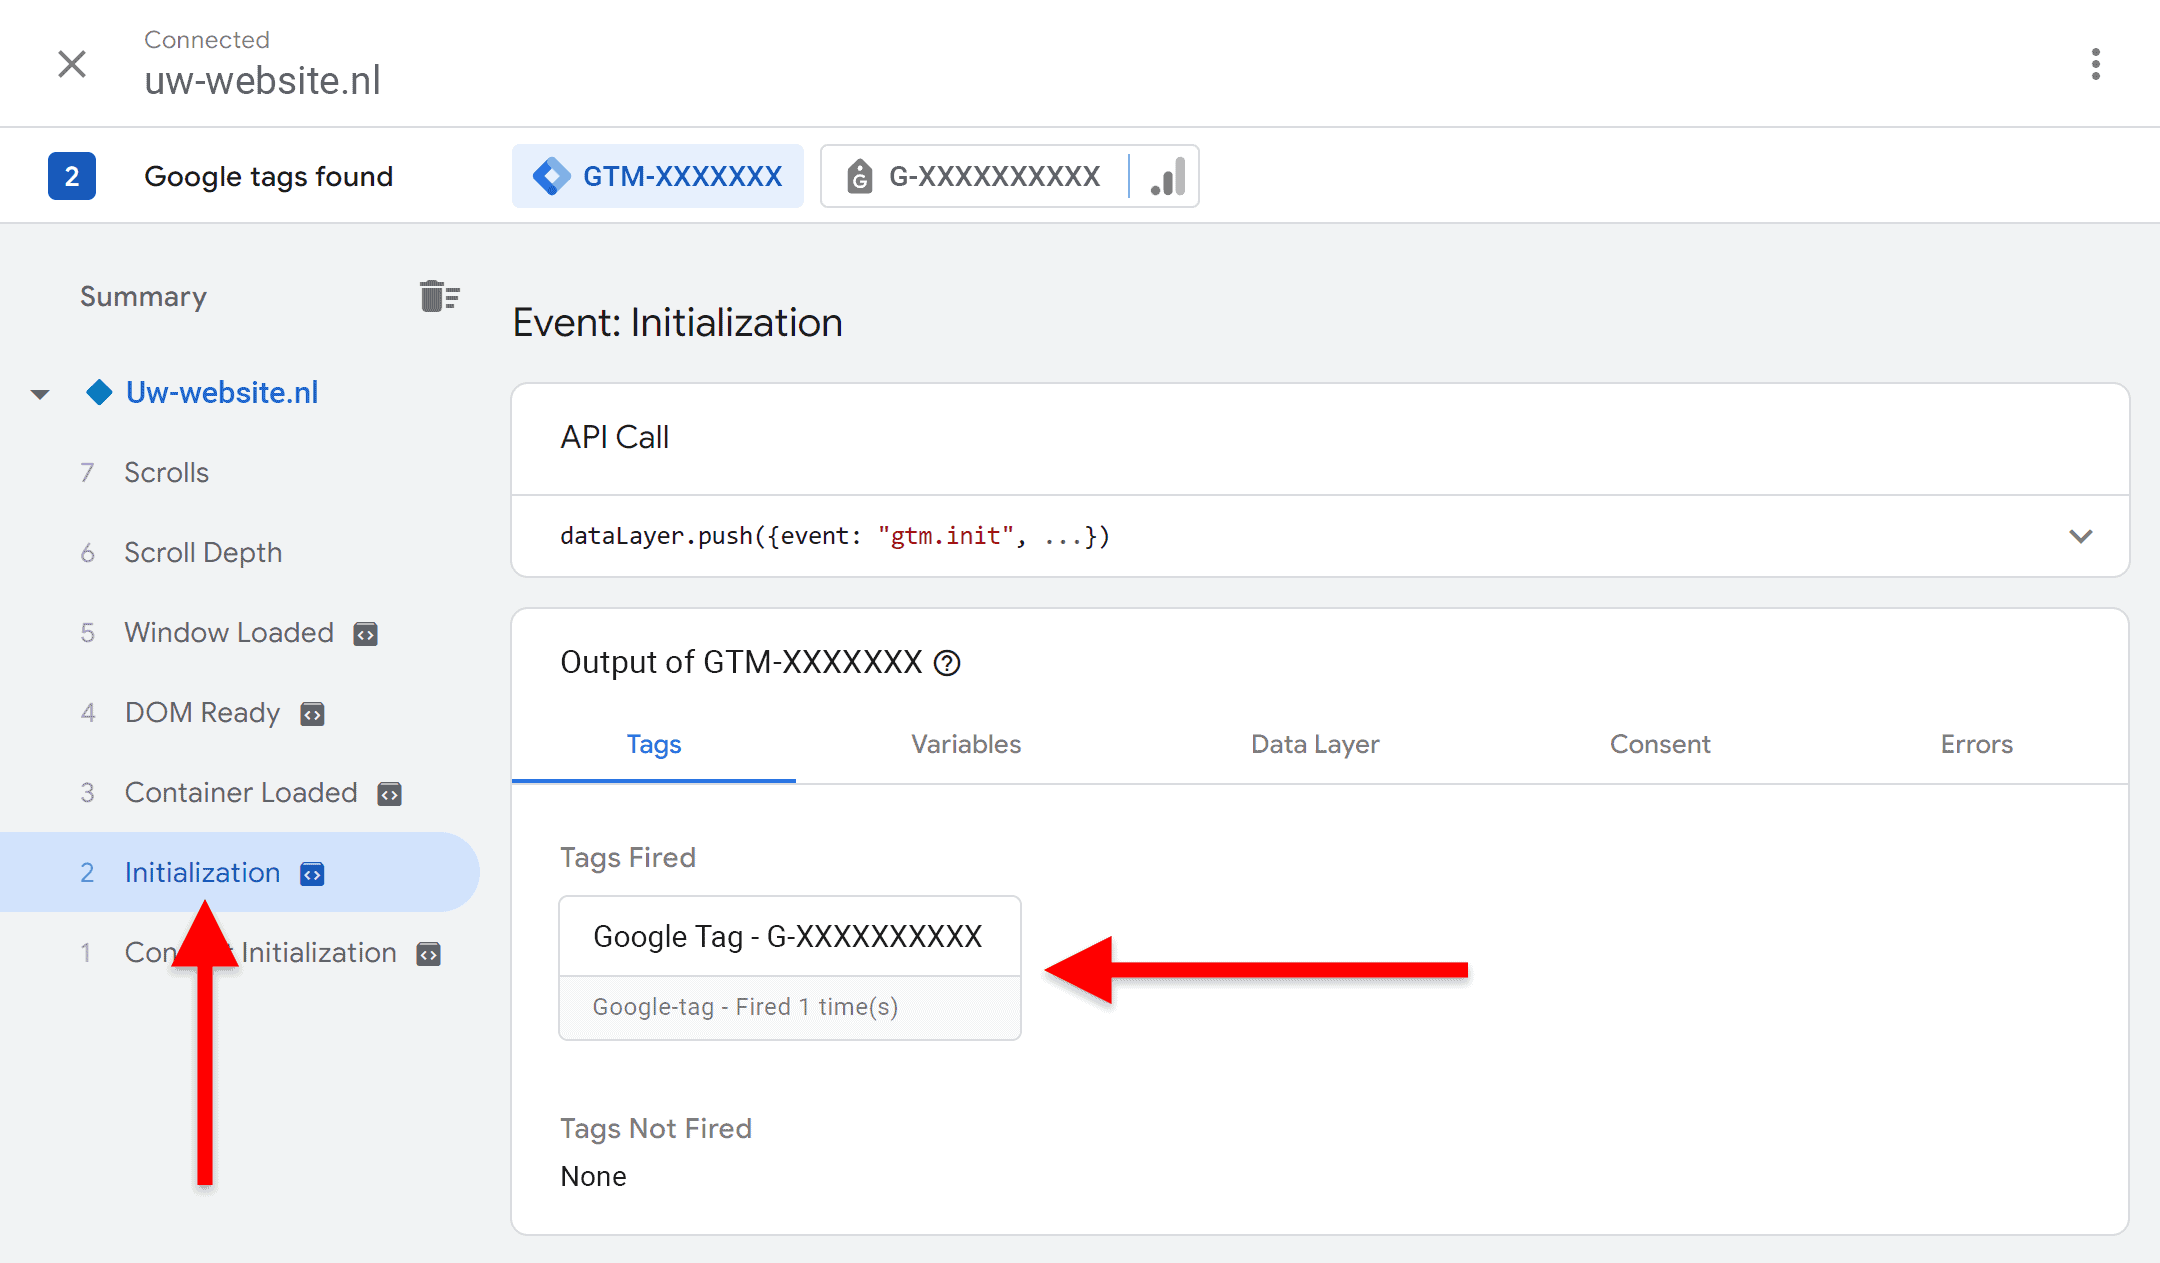This screenshot has width=2160, height=1263.
Task: Select the Uw-website.nl page entry
Action: click(222, 392)
